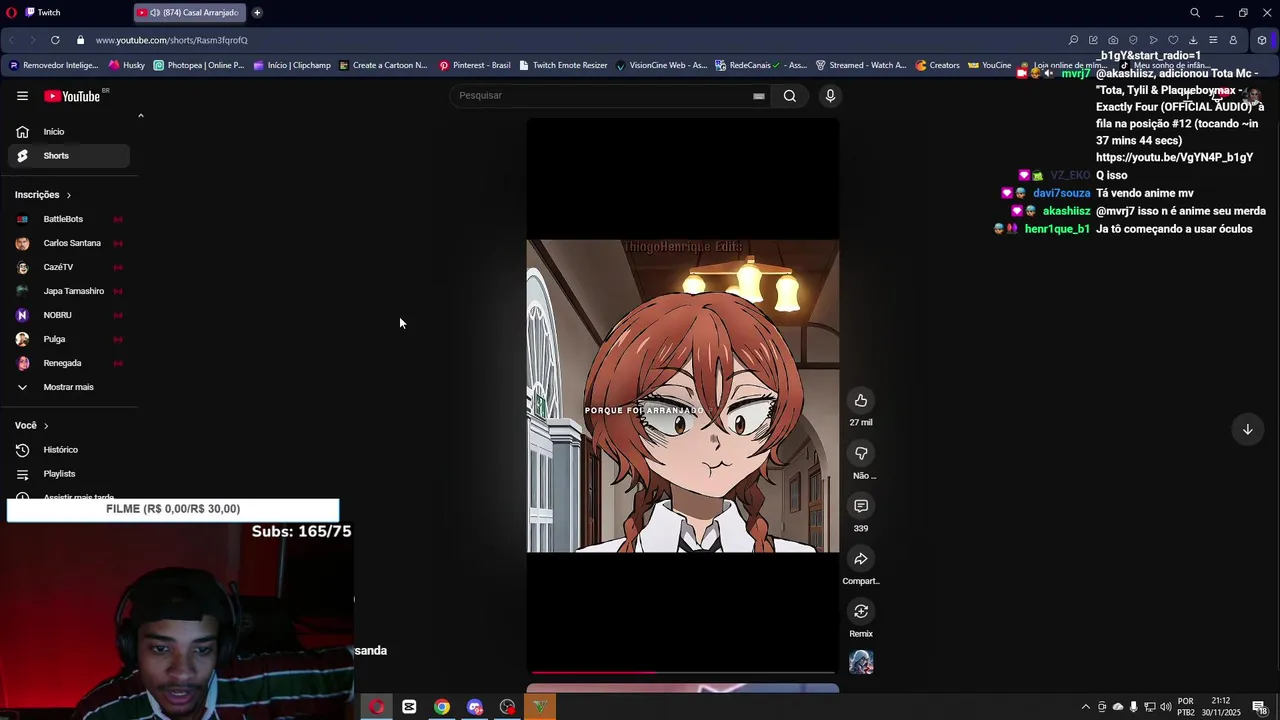Open the NOBRU channel
This screenshot has height=720, width=1280.
point(69,315)
